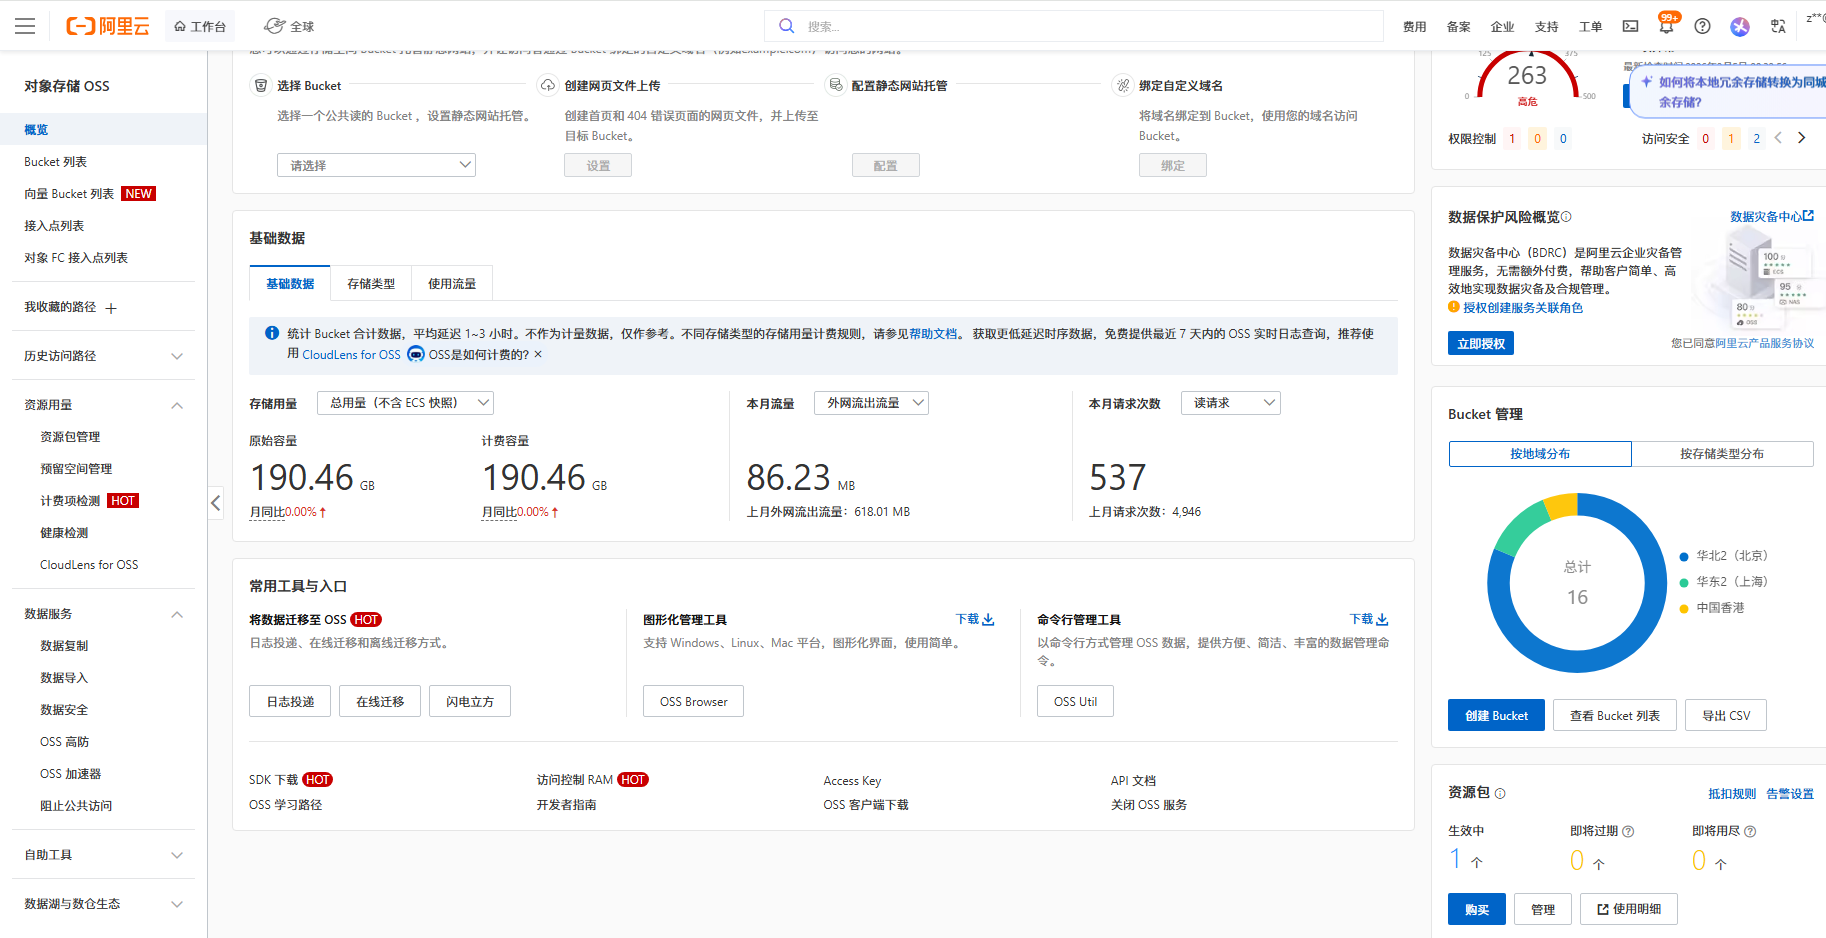1826x938 pixels.
Task: Dismiss the statistics info banner
Action: tap(538, 354)
